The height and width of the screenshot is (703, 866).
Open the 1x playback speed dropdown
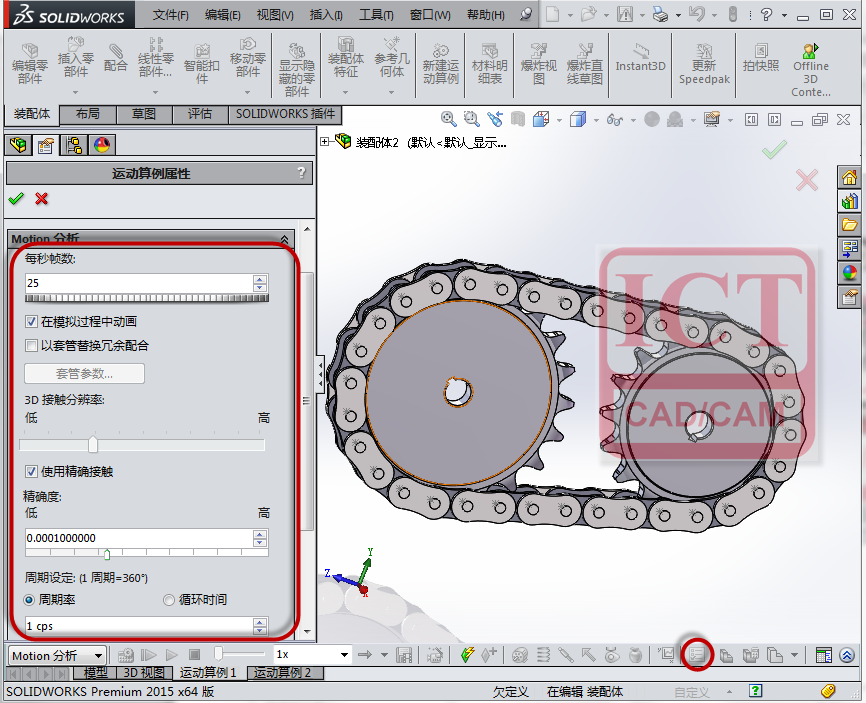pos(313,654)
